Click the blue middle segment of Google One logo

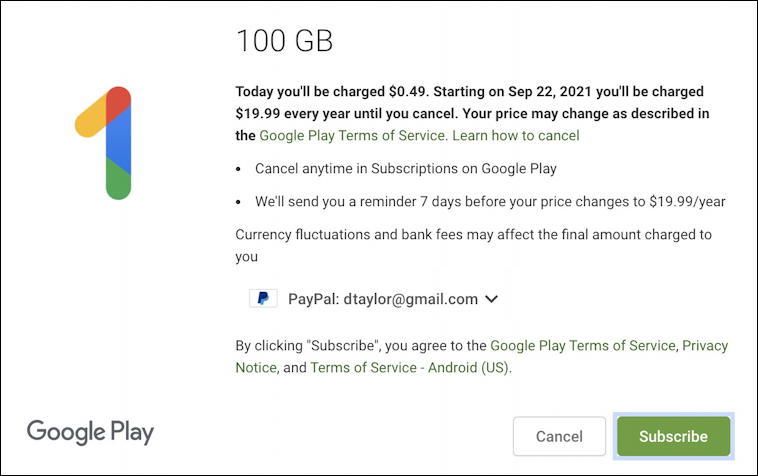point(118,140)
